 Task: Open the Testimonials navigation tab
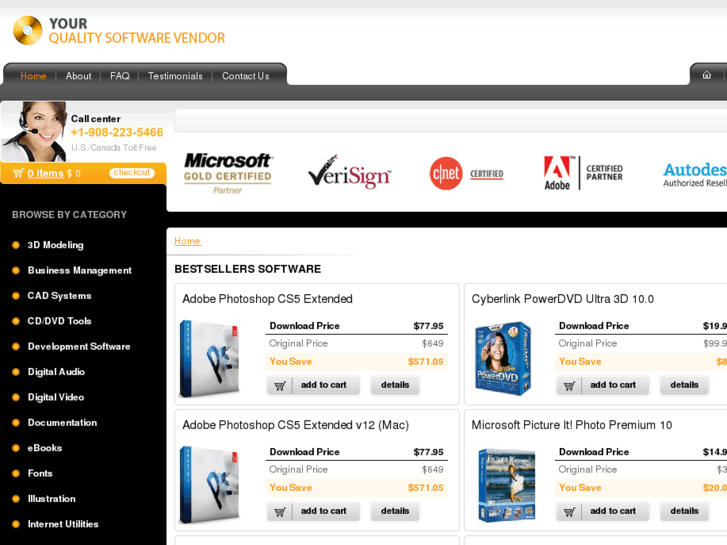point(175,76)
